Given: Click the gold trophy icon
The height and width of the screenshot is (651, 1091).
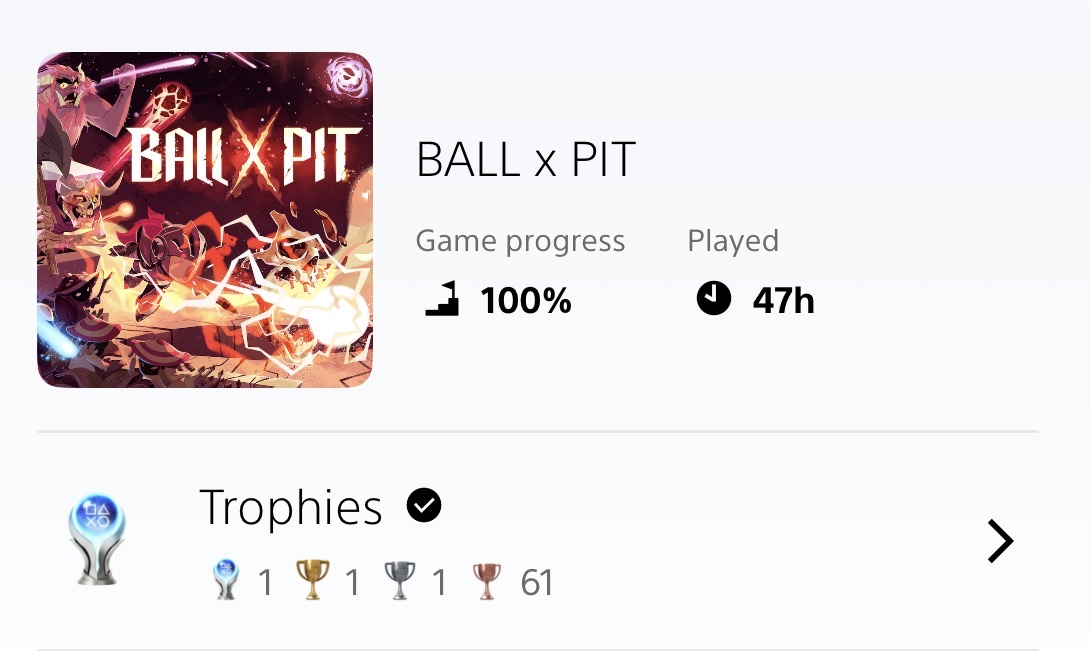Looking at the screenshot, I should tap(313, 581).
